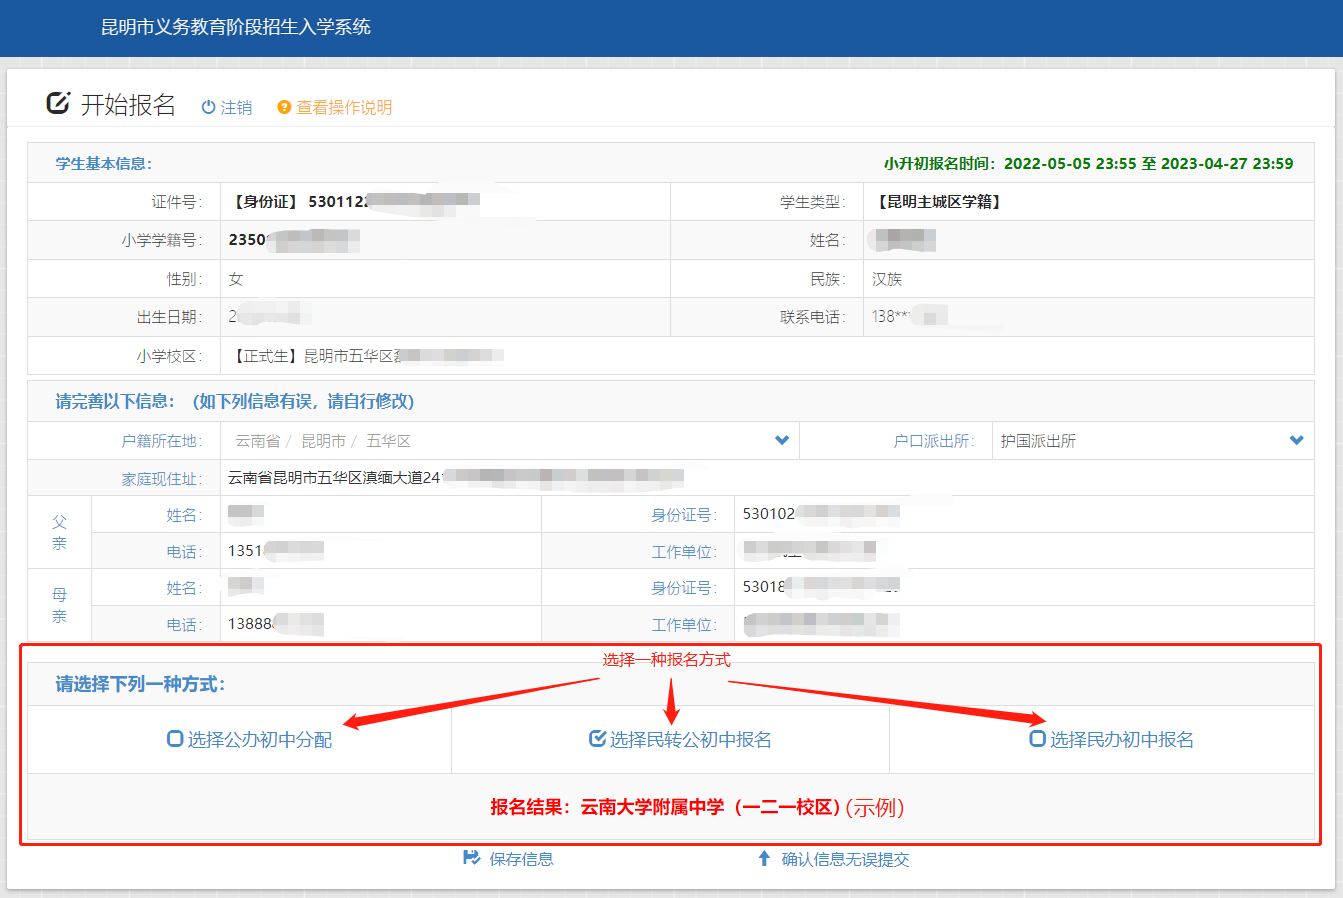Focus the mother's 电话 field
Screen dimensions: 1343x898
[x=380, y=624]
